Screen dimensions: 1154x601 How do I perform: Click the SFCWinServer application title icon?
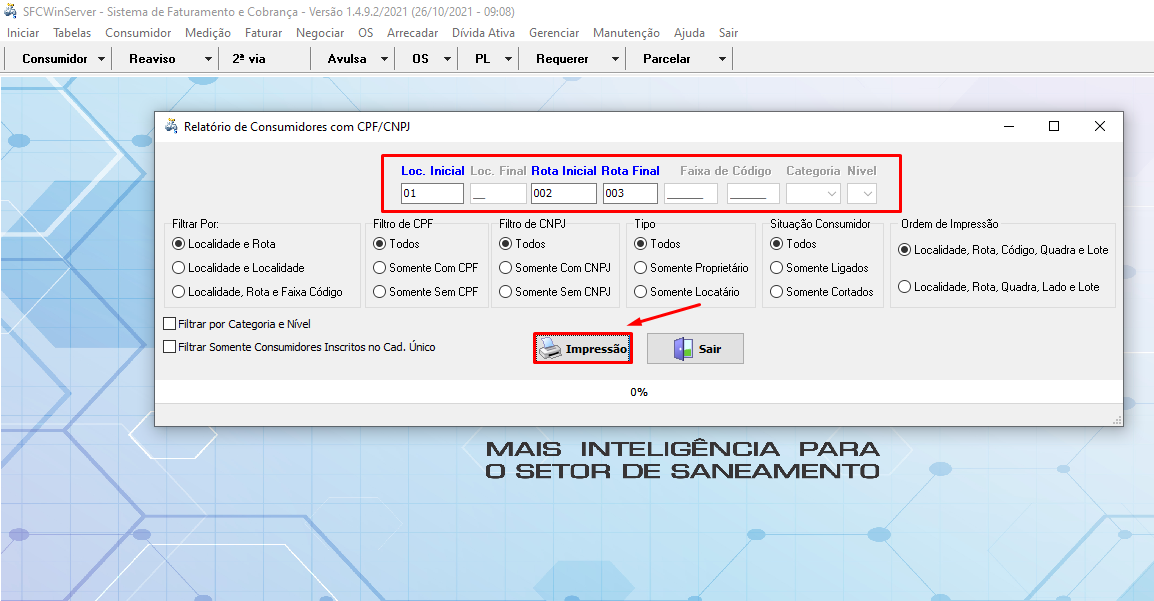tap(11, 12)
